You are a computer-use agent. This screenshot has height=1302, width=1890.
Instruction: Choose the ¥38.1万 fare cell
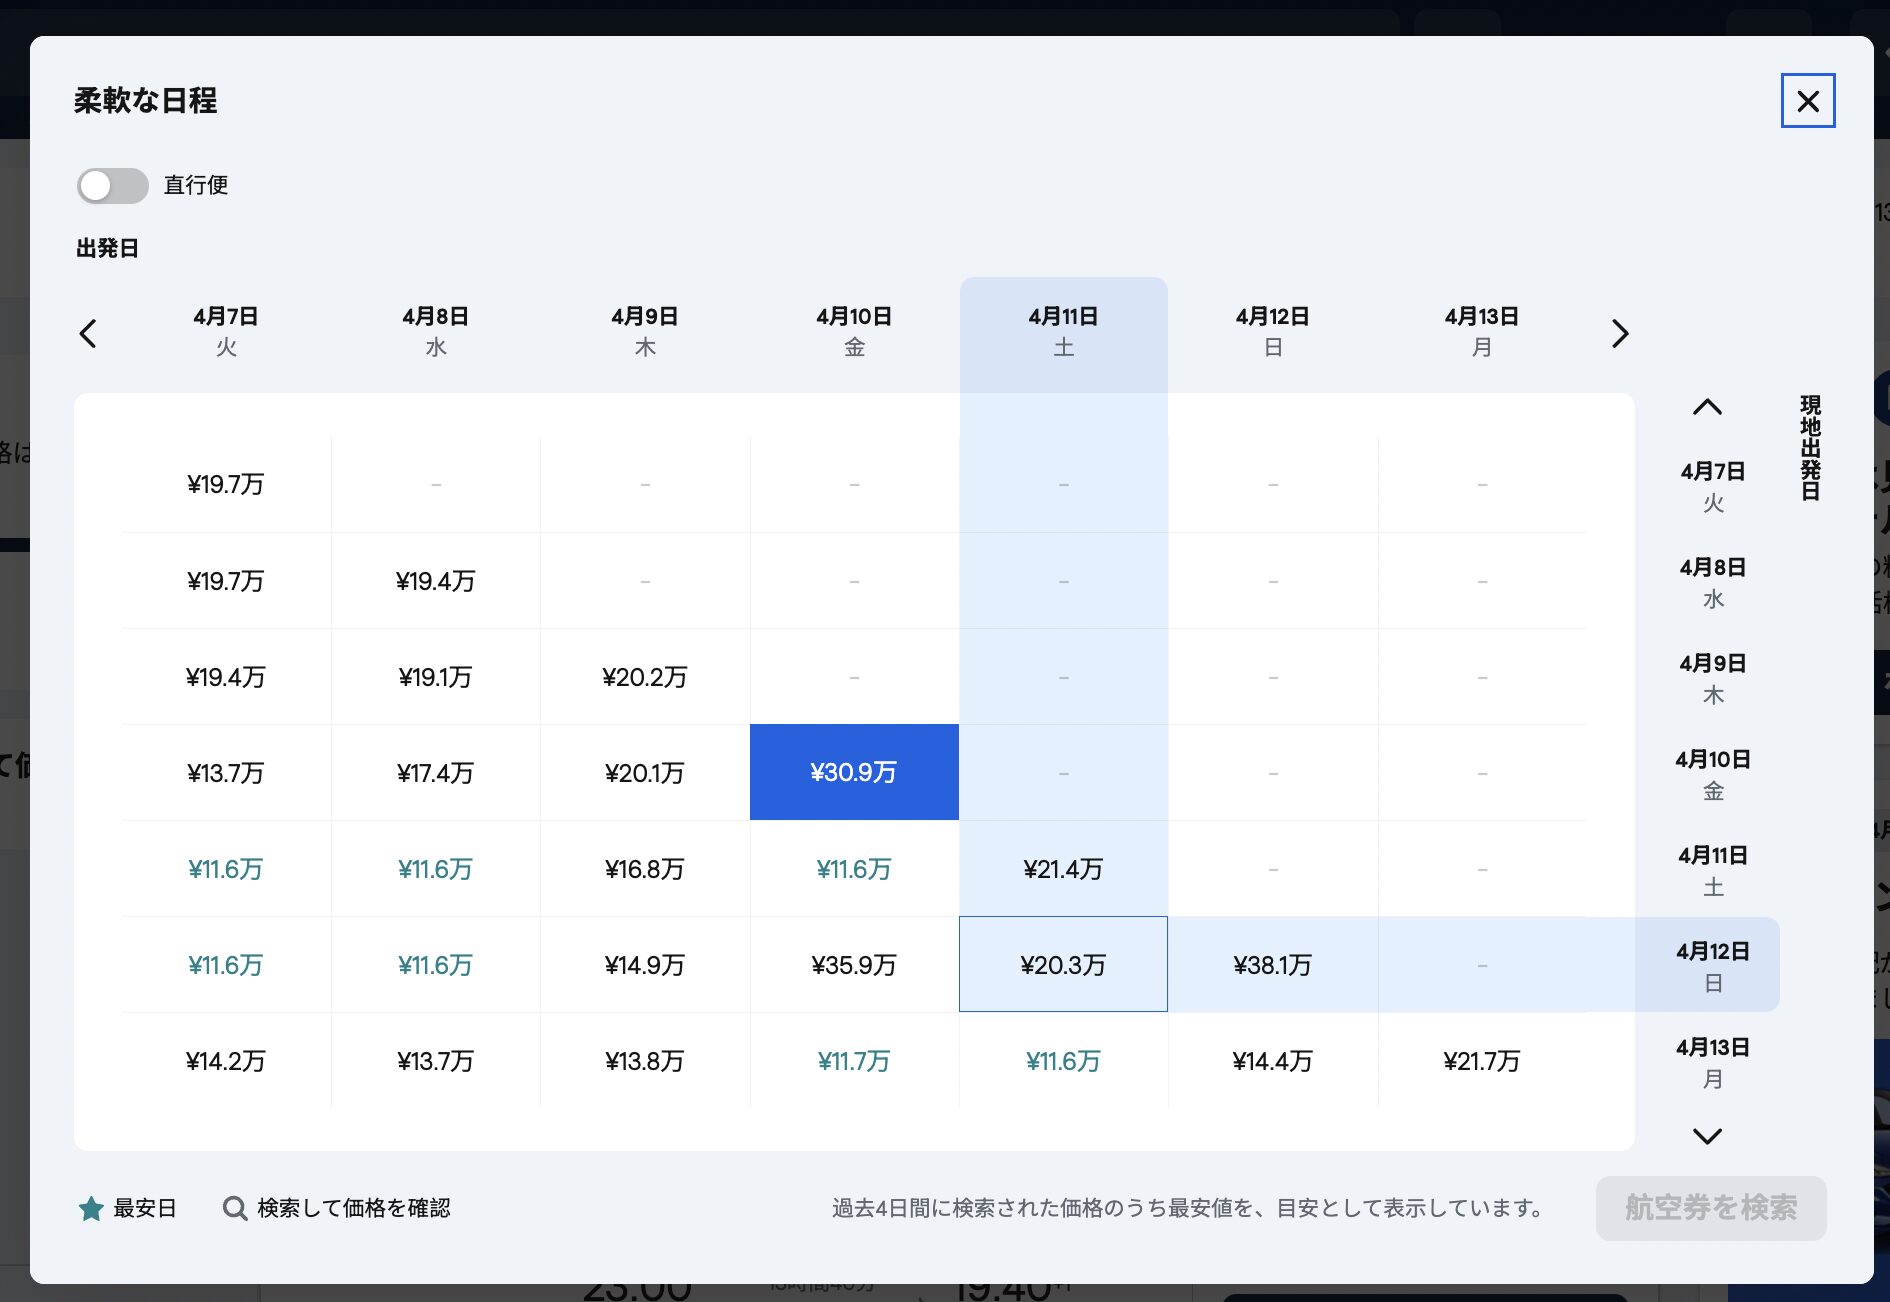1272,964
